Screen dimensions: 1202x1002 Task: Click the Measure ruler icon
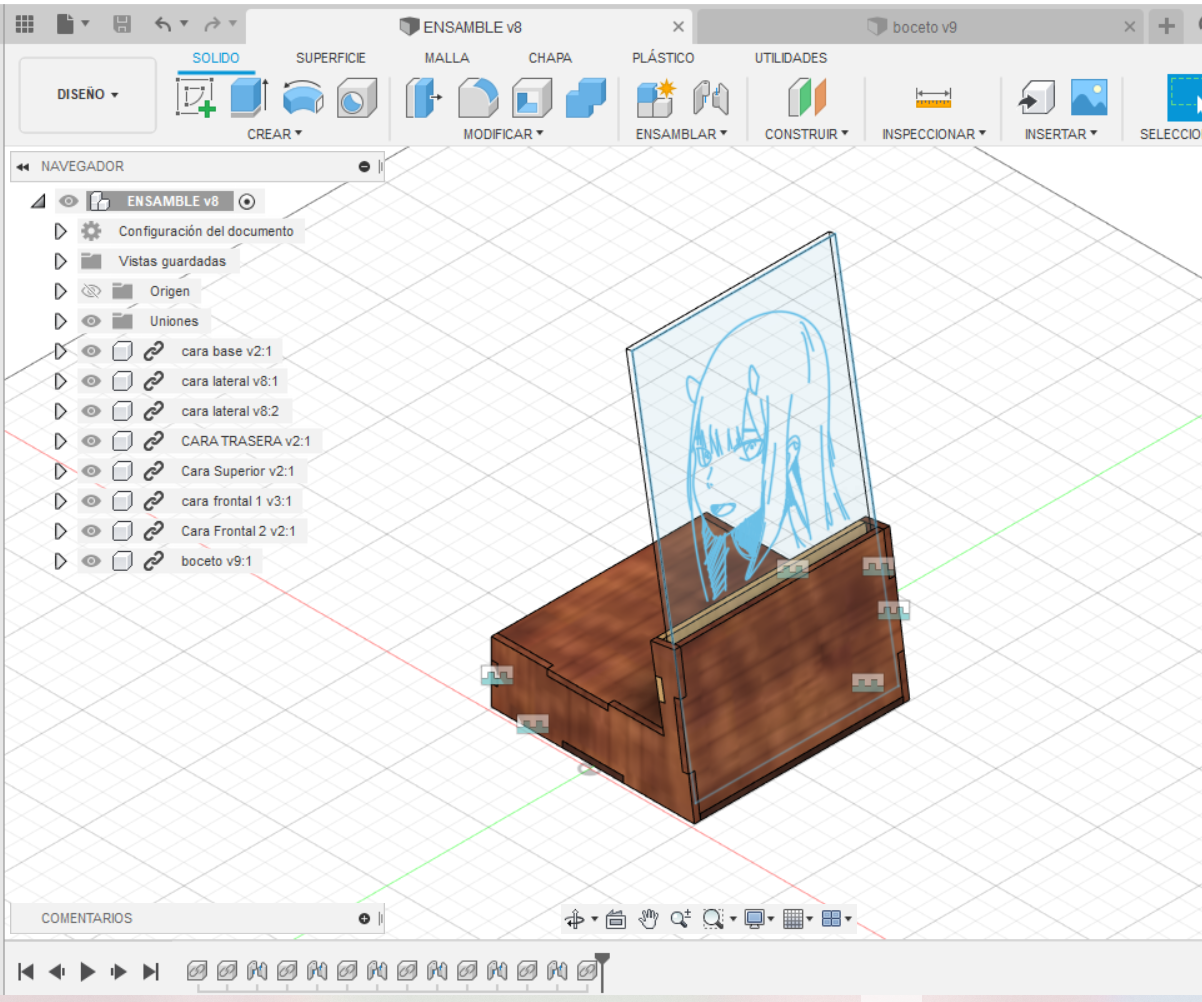pos(934,98)
